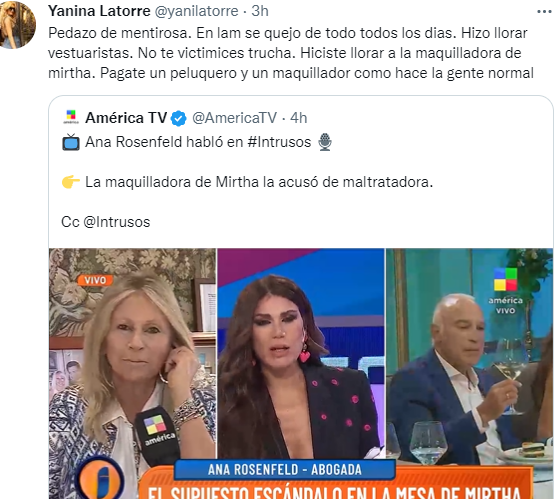This screenshot has height=499, width=554.
Task: Open the 4h quoted tweet timestamp
Action: point(299,118)
